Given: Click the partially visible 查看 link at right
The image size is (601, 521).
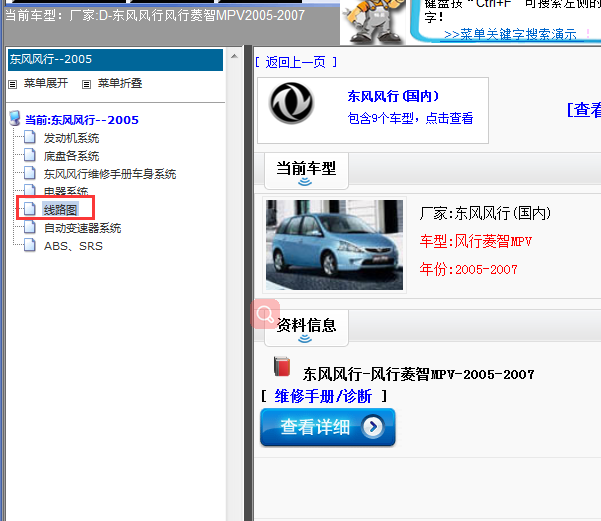Looking at the screenshot, I should click(584, 110).
